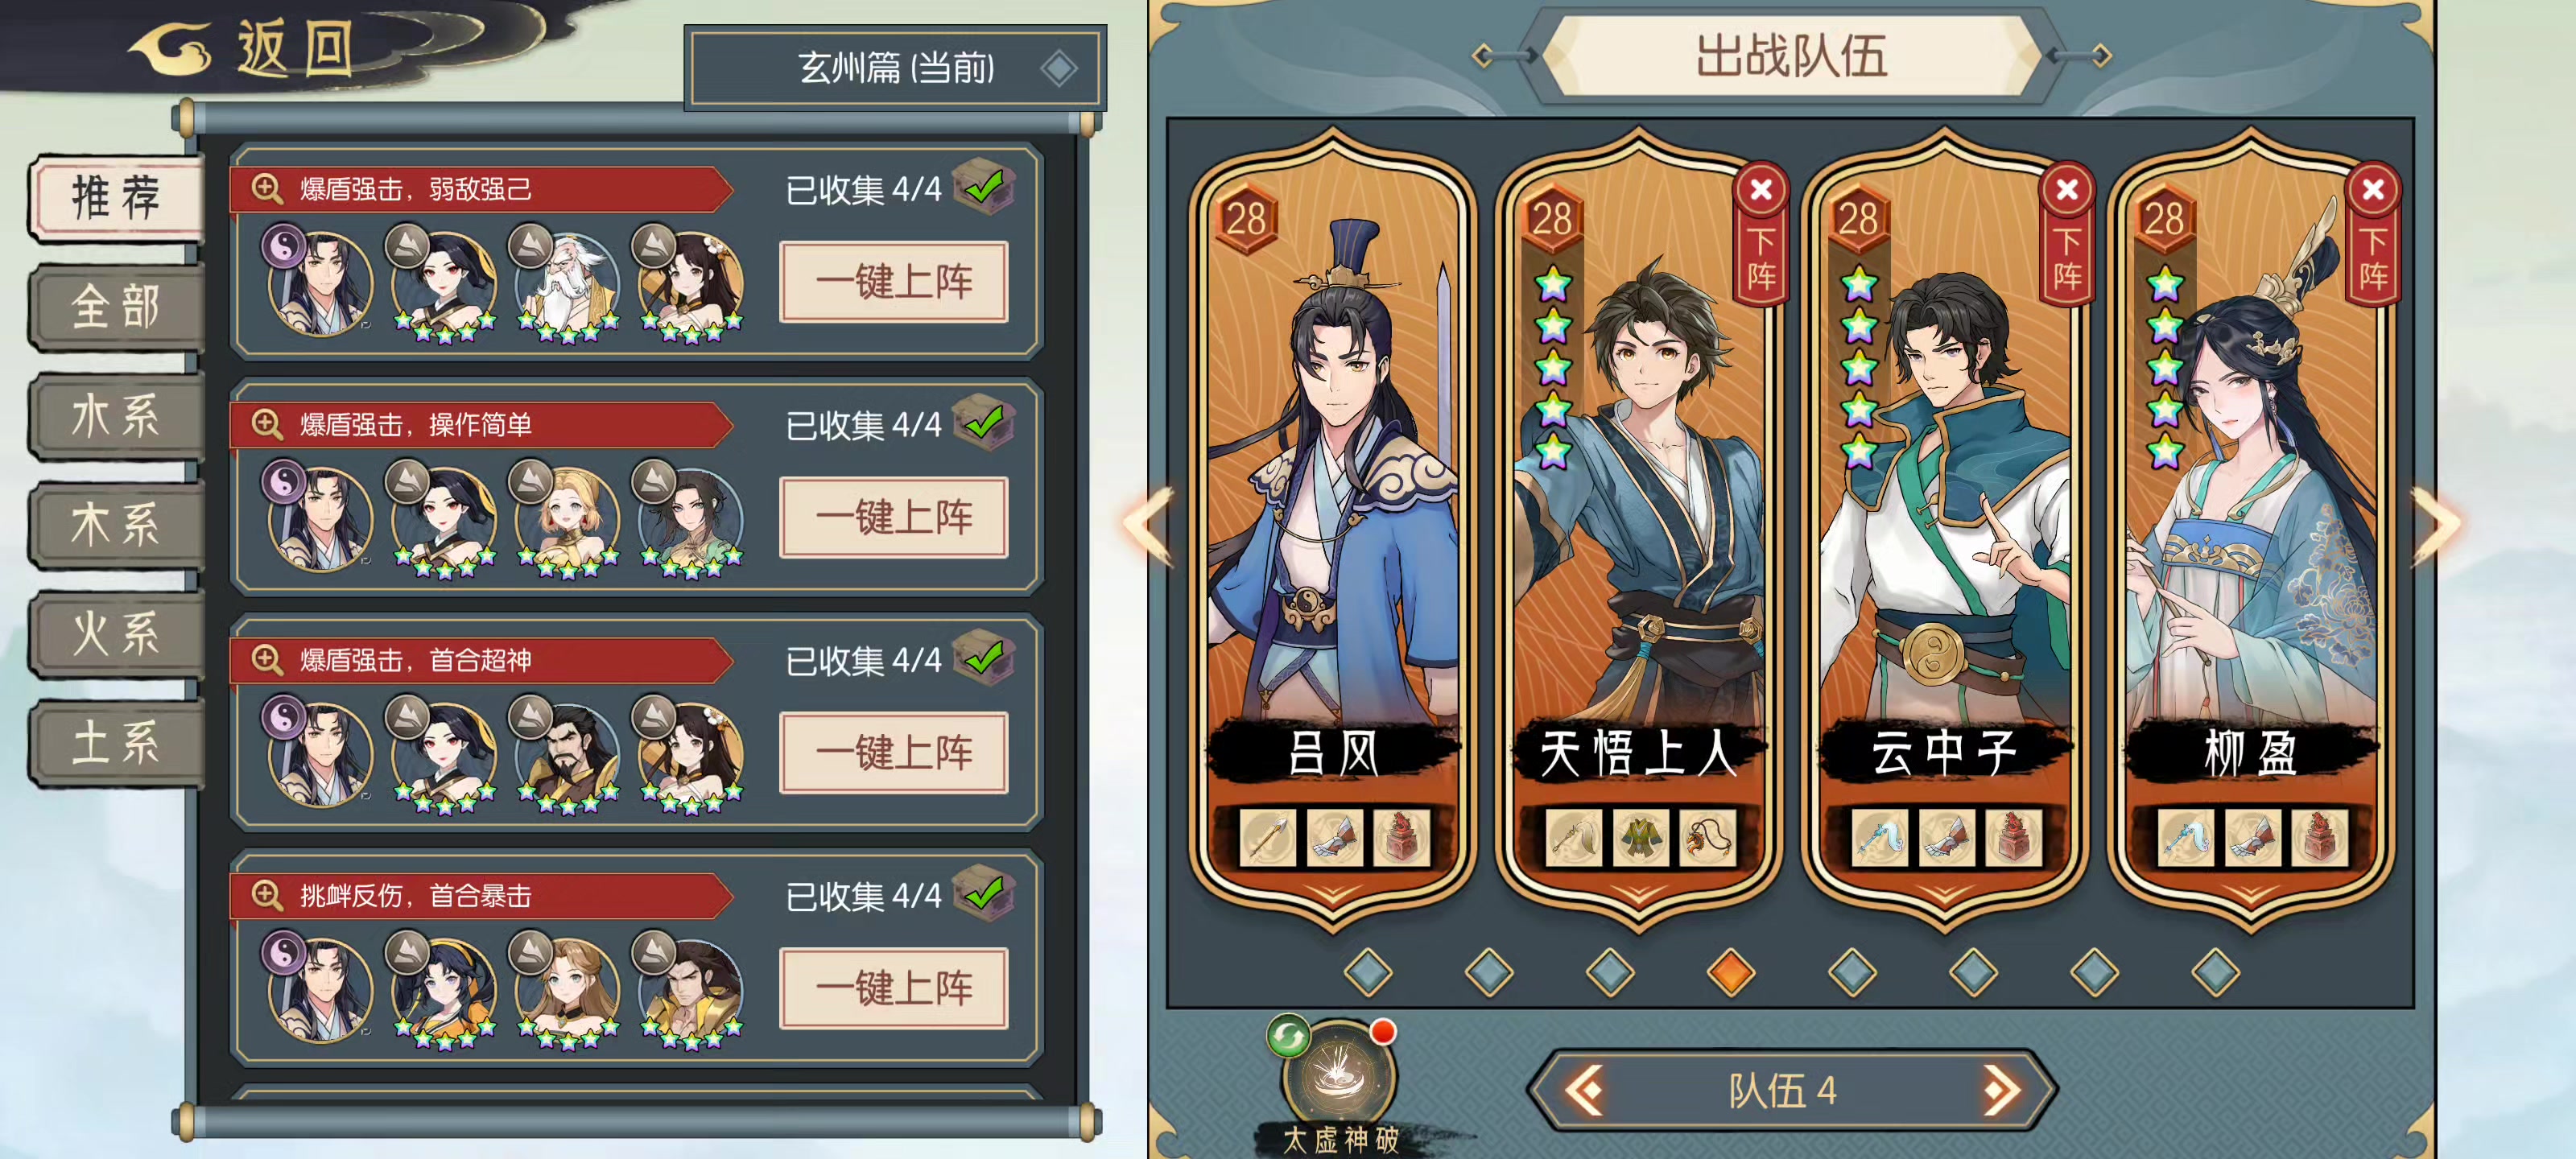2576x1159 pixels.
Task: Open the 玄州篇 (当前) chapter dropdown
Action: [x=895, y=68]
